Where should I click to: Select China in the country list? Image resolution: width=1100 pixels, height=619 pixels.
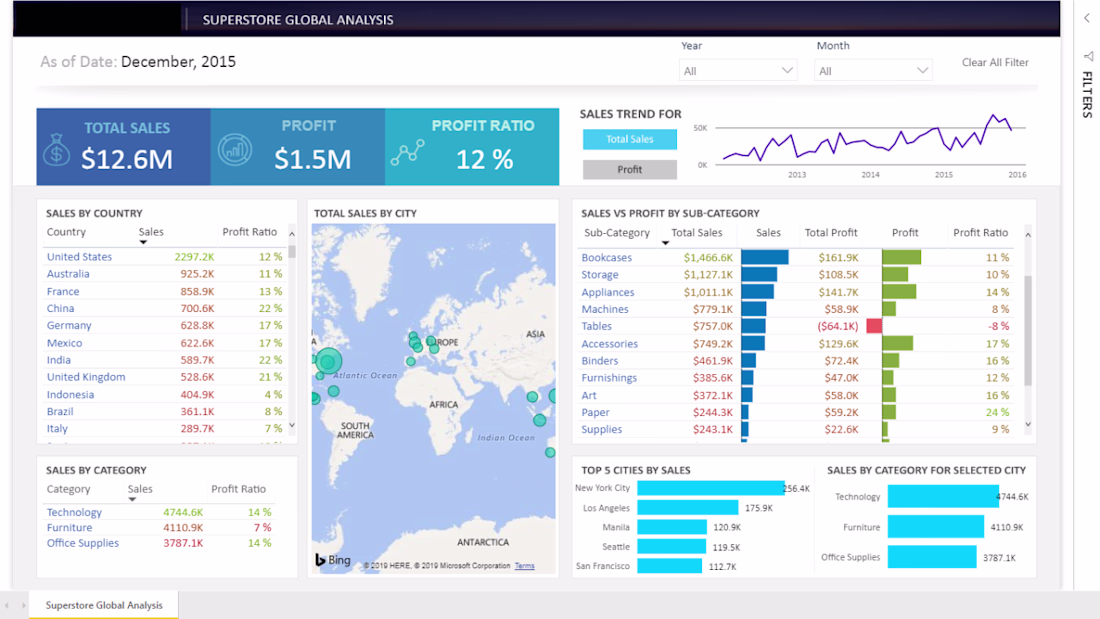[166, 308]
